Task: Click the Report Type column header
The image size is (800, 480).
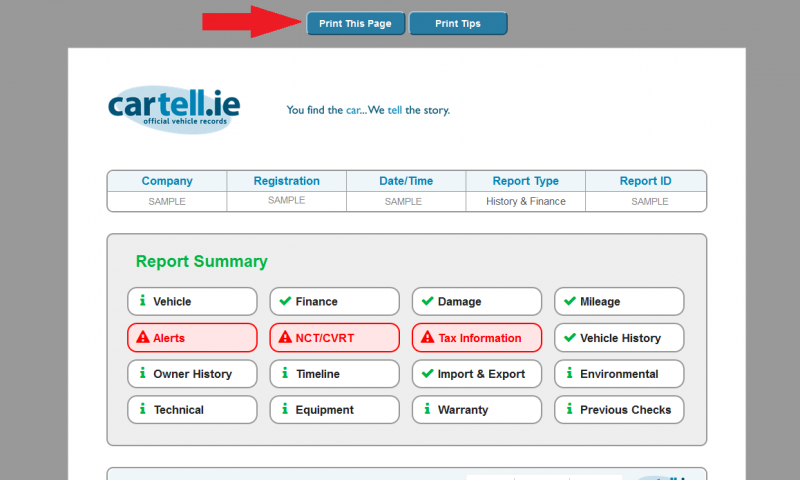Action: coord(526,181)
